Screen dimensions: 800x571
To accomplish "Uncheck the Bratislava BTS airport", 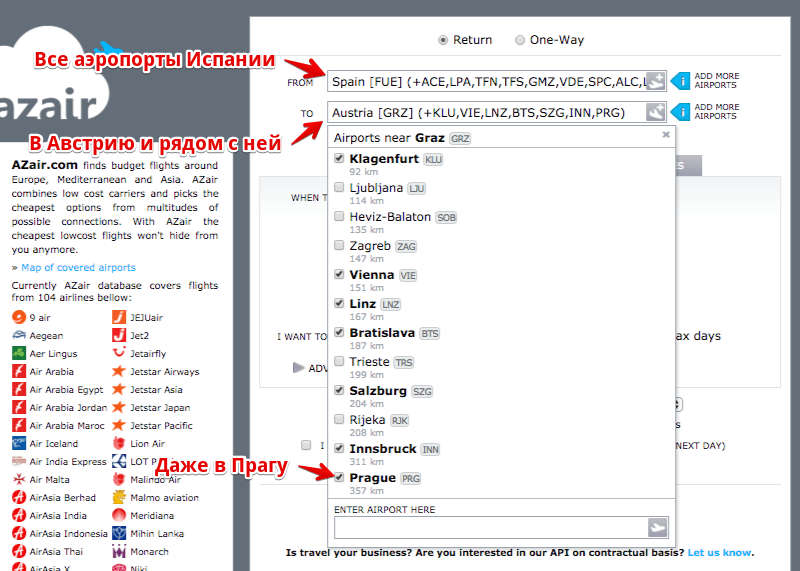I will [x=339, y=332].
